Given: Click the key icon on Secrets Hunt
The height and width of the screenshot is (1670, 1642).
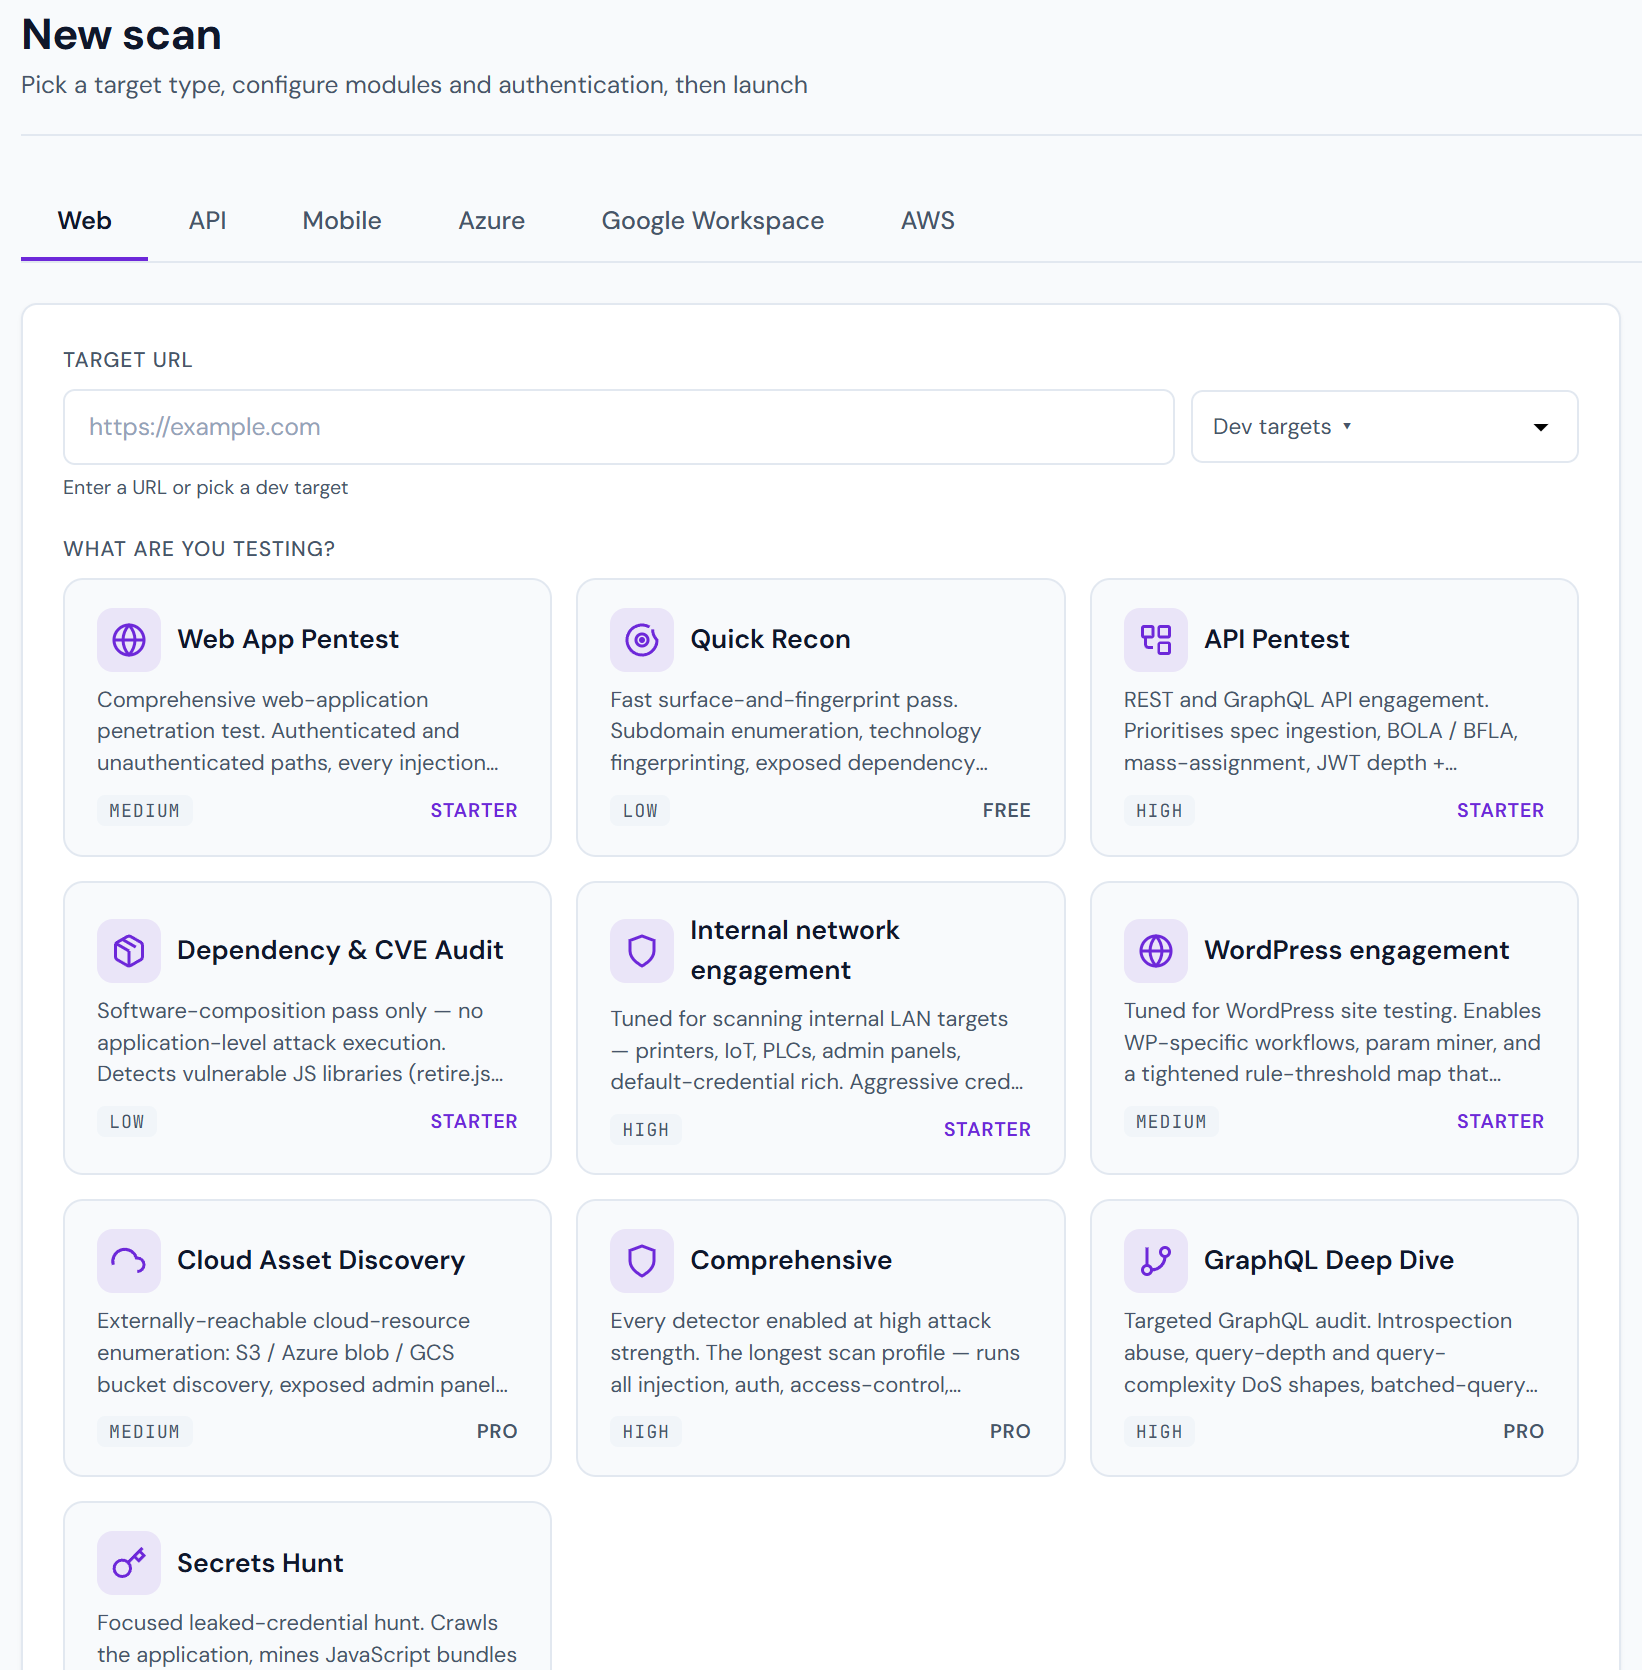Looking at the screenshot, I should (x=129, y=1563).
